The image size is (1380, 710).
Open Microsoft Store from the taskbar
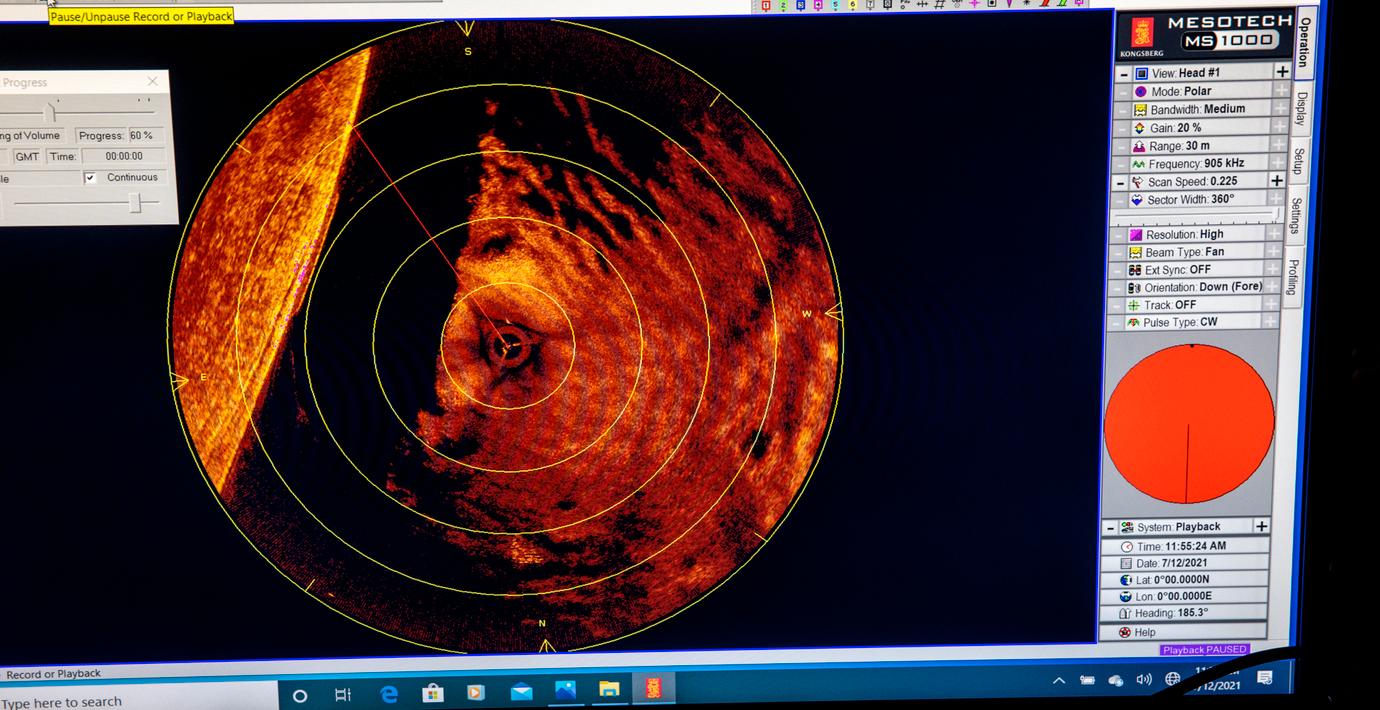pyautogui.click(x=433, y=692)
